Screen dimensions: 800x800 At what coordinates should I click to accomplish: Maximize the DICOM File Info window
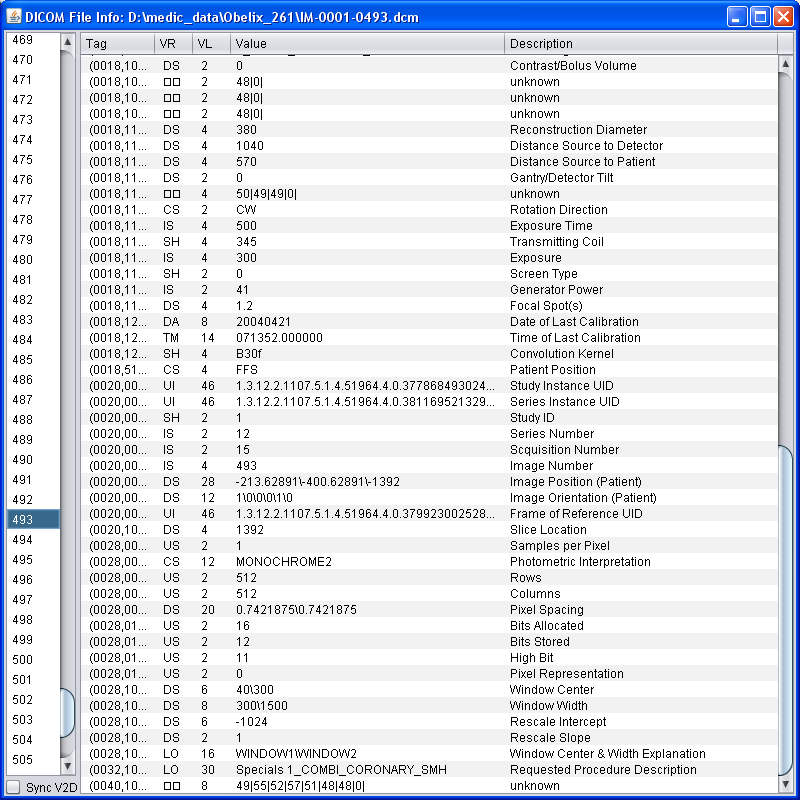point(760,17)
